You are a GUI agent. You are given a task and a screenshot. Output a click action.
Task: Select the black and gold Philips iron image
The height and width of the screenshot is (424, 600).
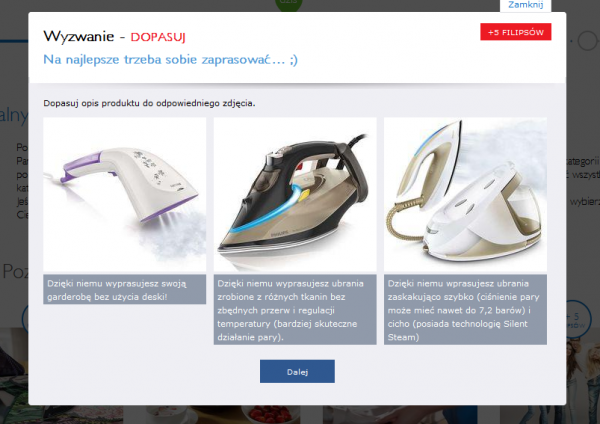coord(295,194)
